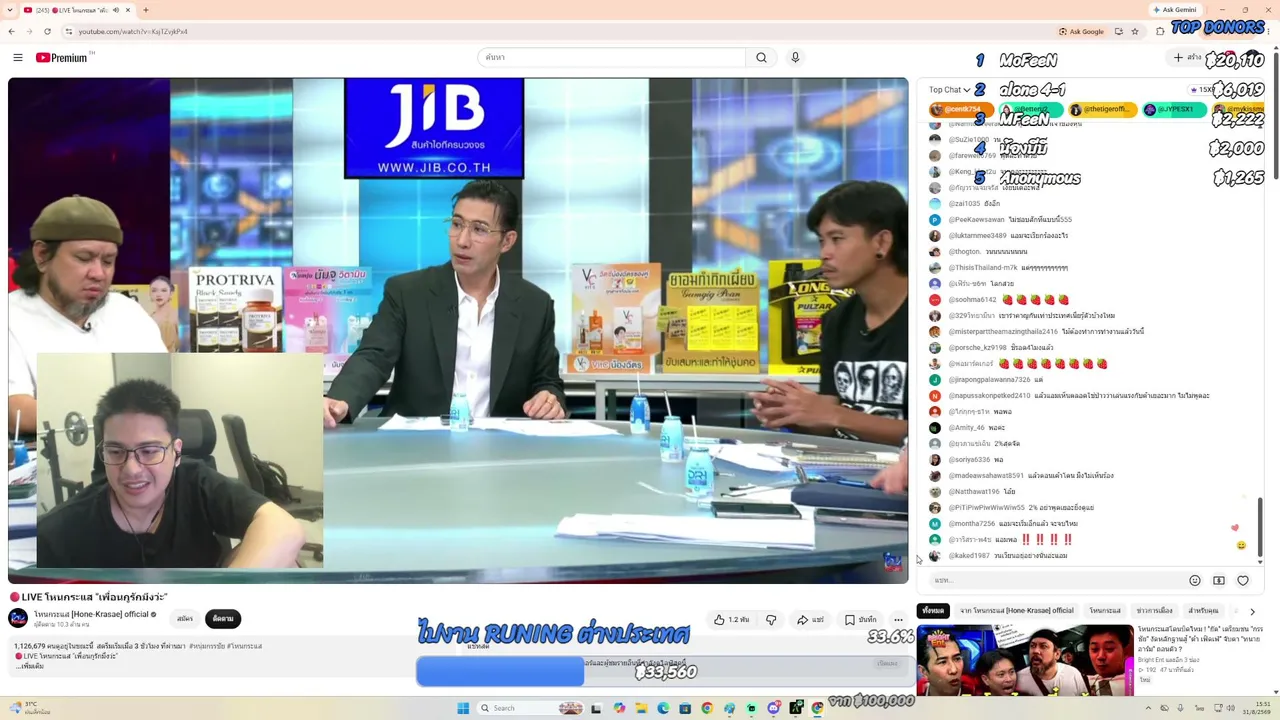Go back to the previous page
1280x720 pixels.
12,31
